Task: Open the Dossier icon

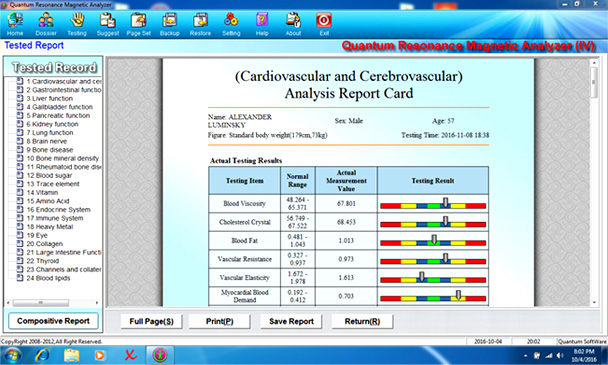Action: pyautogui.click(x=46, y=24)
